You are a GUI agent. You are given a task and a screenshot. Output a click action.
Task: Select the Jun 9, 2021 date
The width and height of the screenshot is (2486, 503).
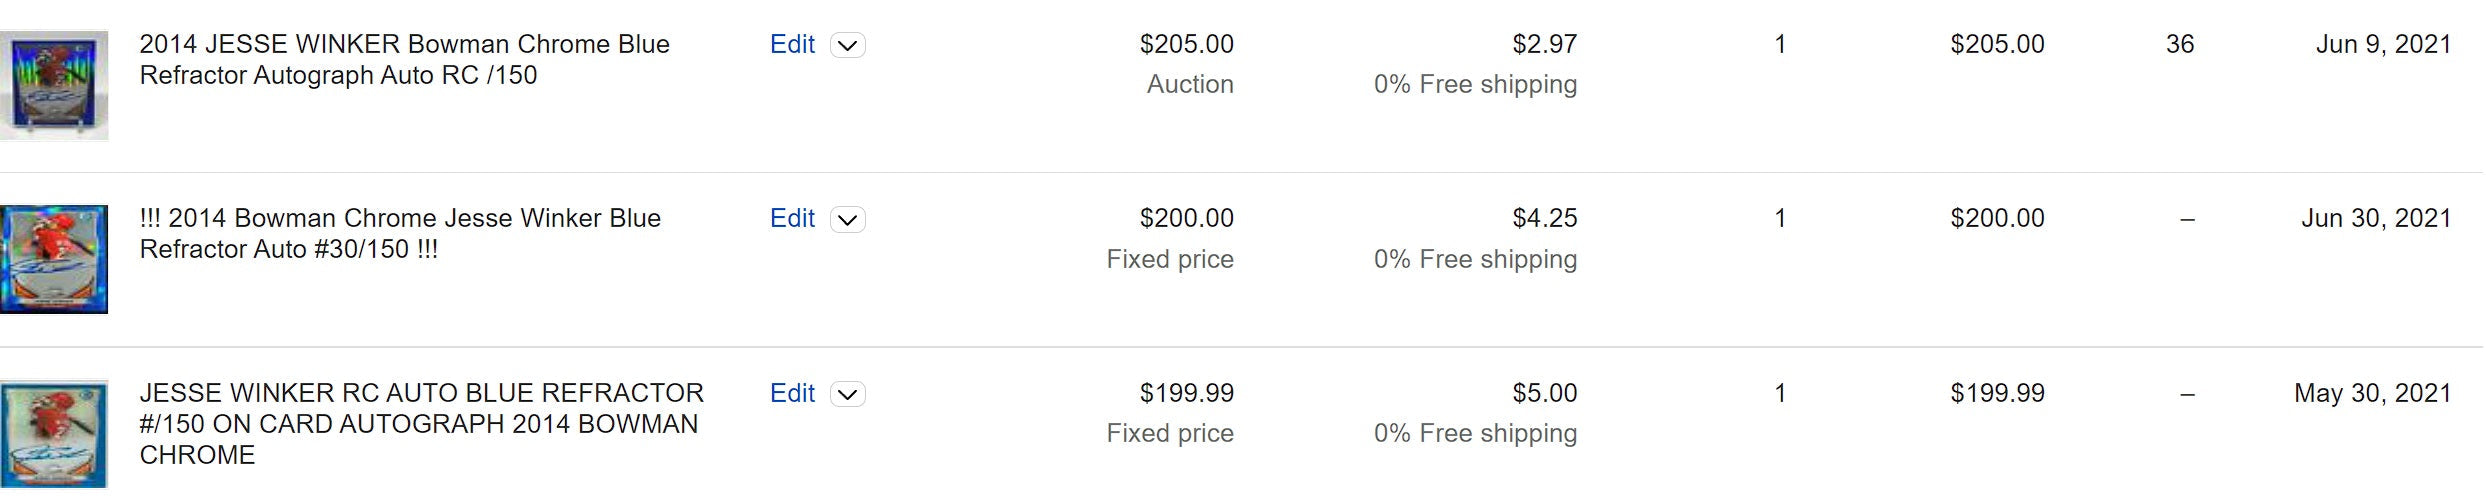tap(2383, 45)
